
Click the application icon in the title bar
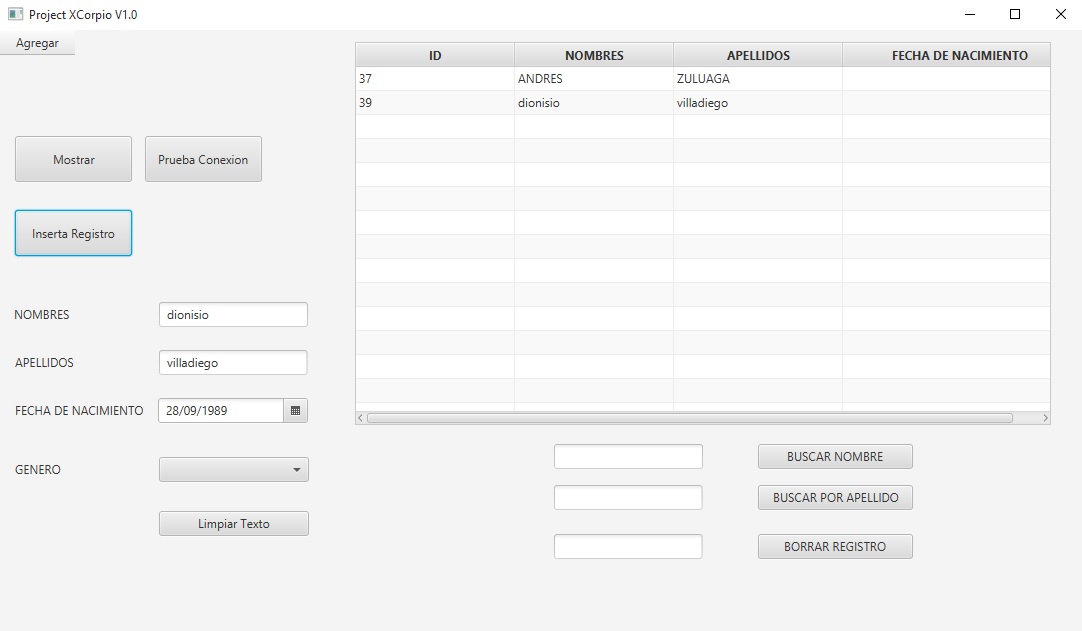point(14,14)
